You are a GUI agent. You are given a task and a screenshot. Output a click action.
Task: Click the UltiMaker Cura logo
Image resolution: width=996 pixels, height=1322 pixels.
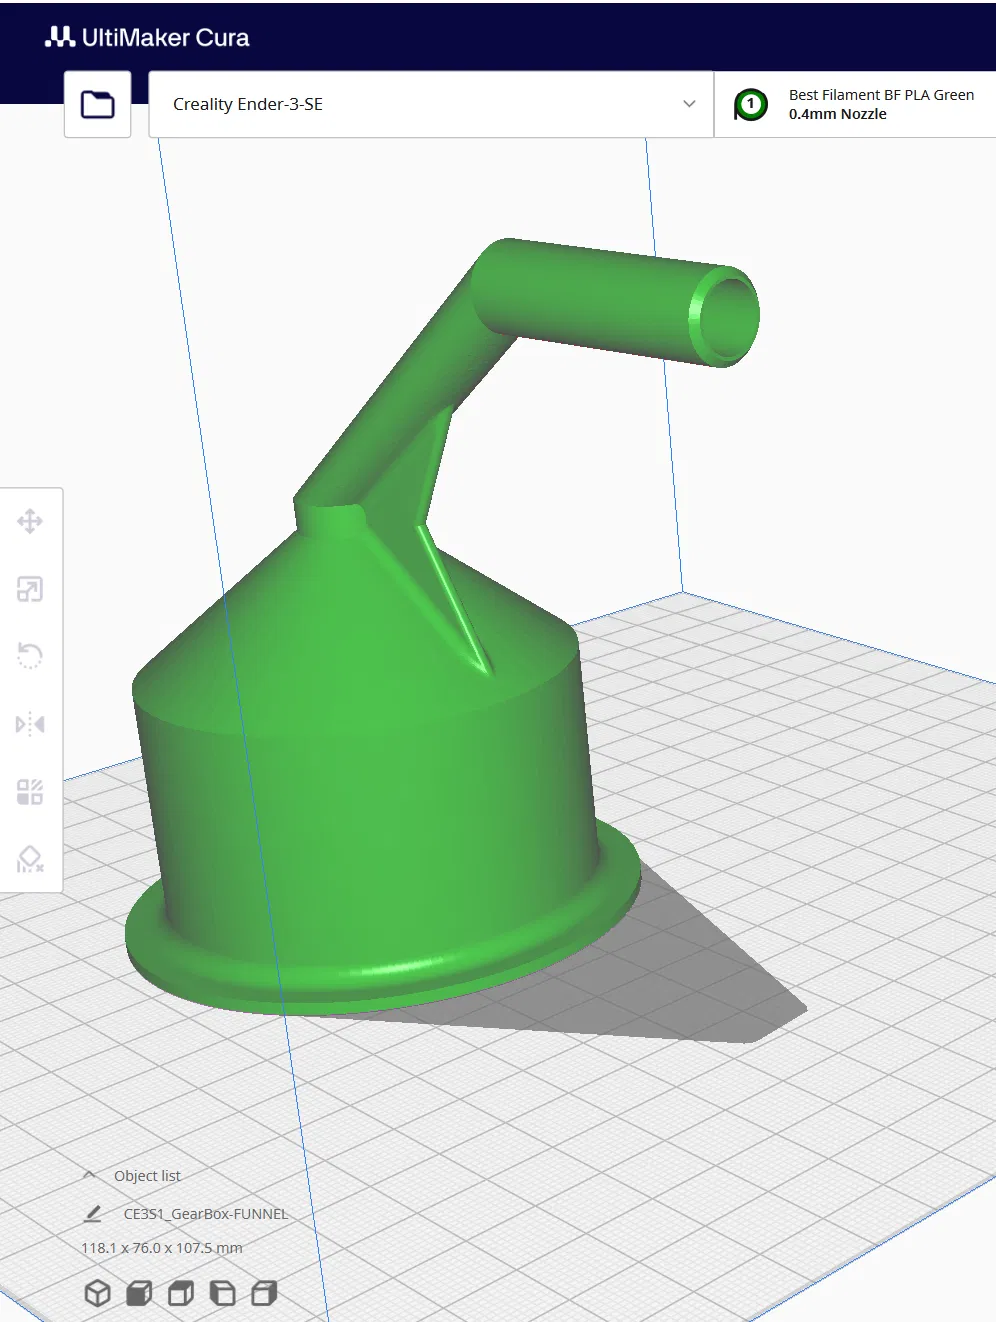click(x=147, y=37)
